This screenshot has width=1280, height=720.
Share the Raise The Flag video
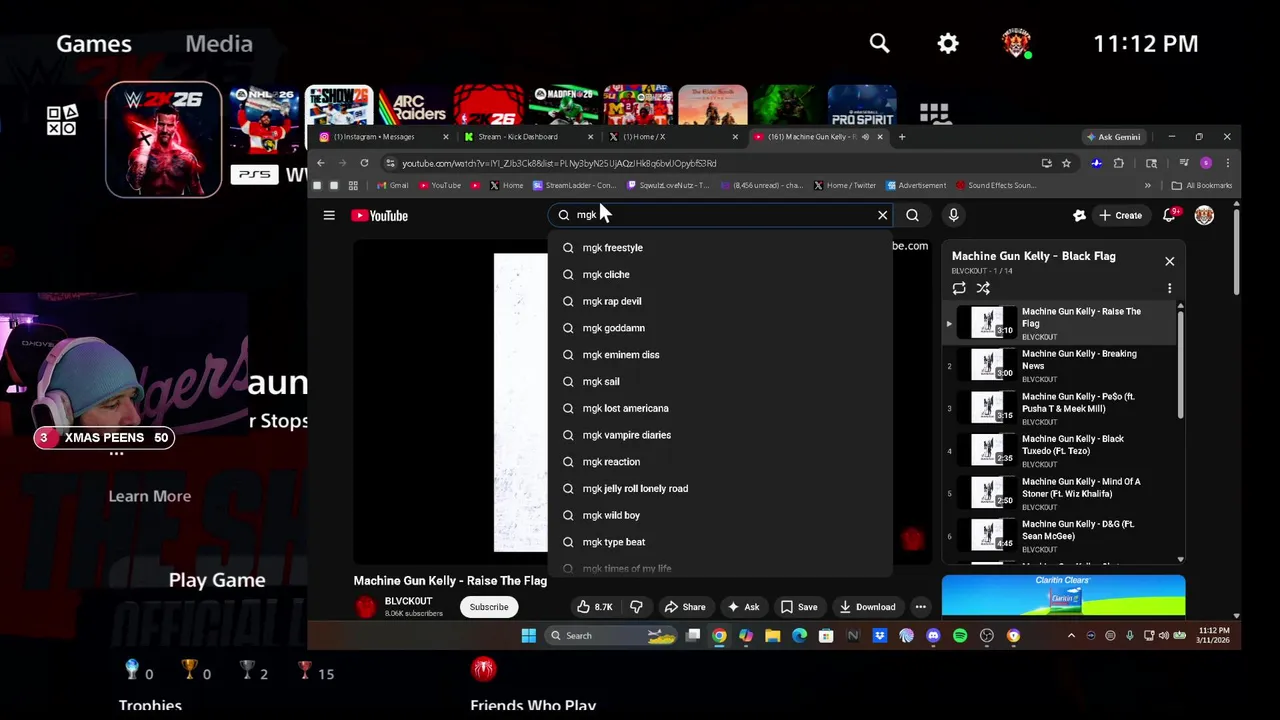point(685,607)
